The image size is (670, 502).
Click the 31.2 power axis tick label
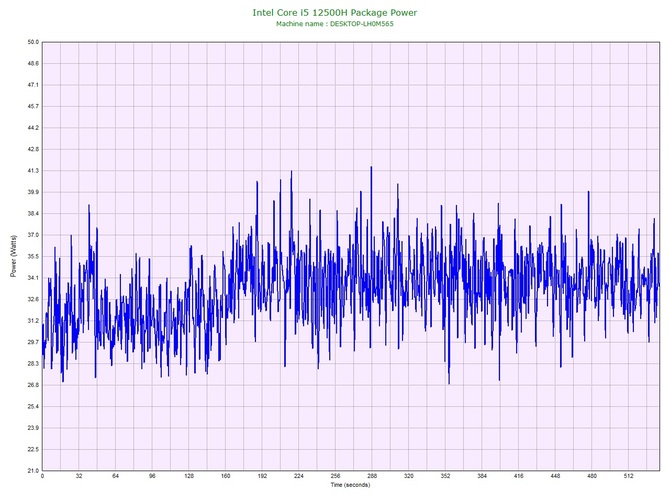33,321
